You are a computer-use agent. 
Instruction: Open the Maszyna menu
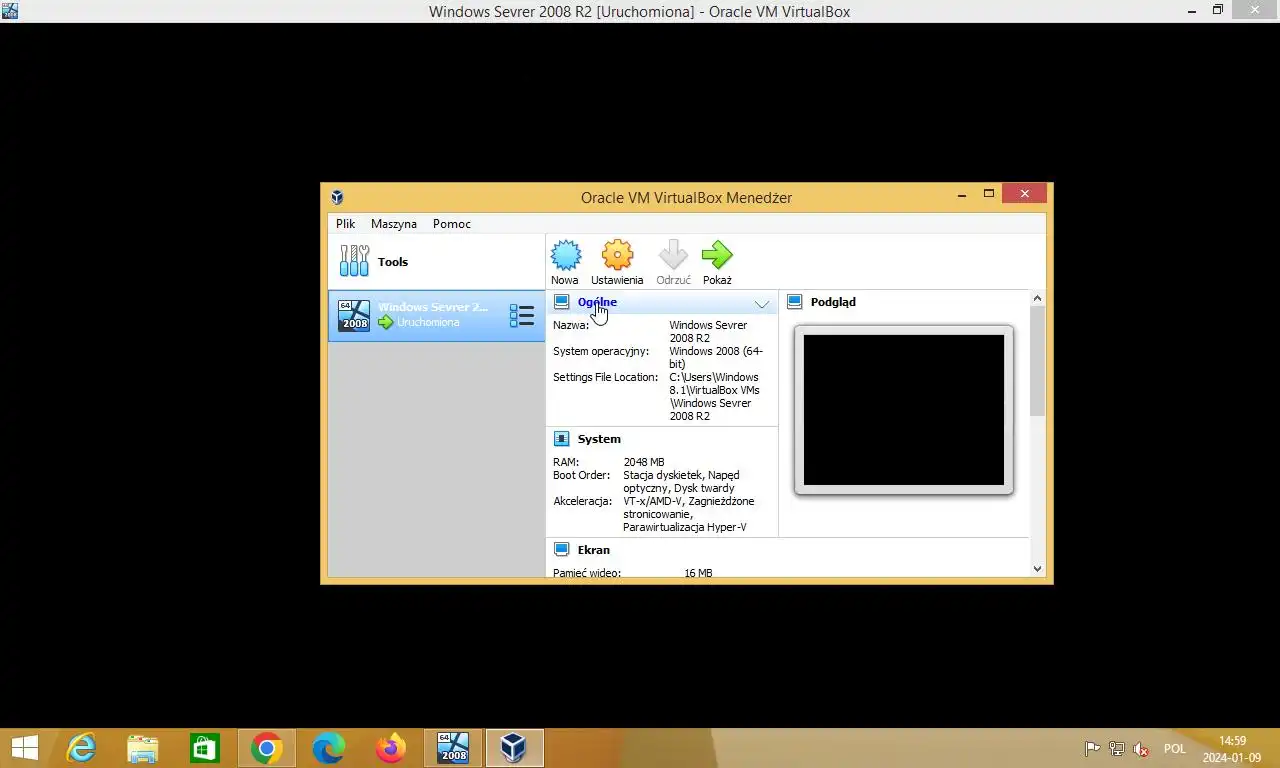pos(394,224)
